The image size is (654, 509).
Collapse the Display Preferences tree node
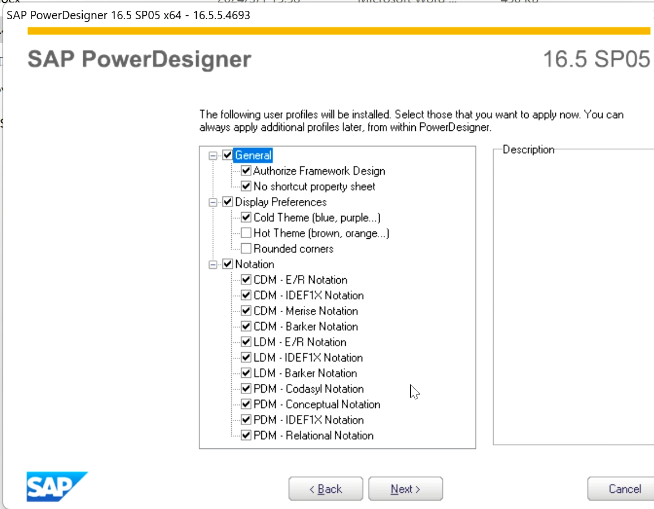213,202
